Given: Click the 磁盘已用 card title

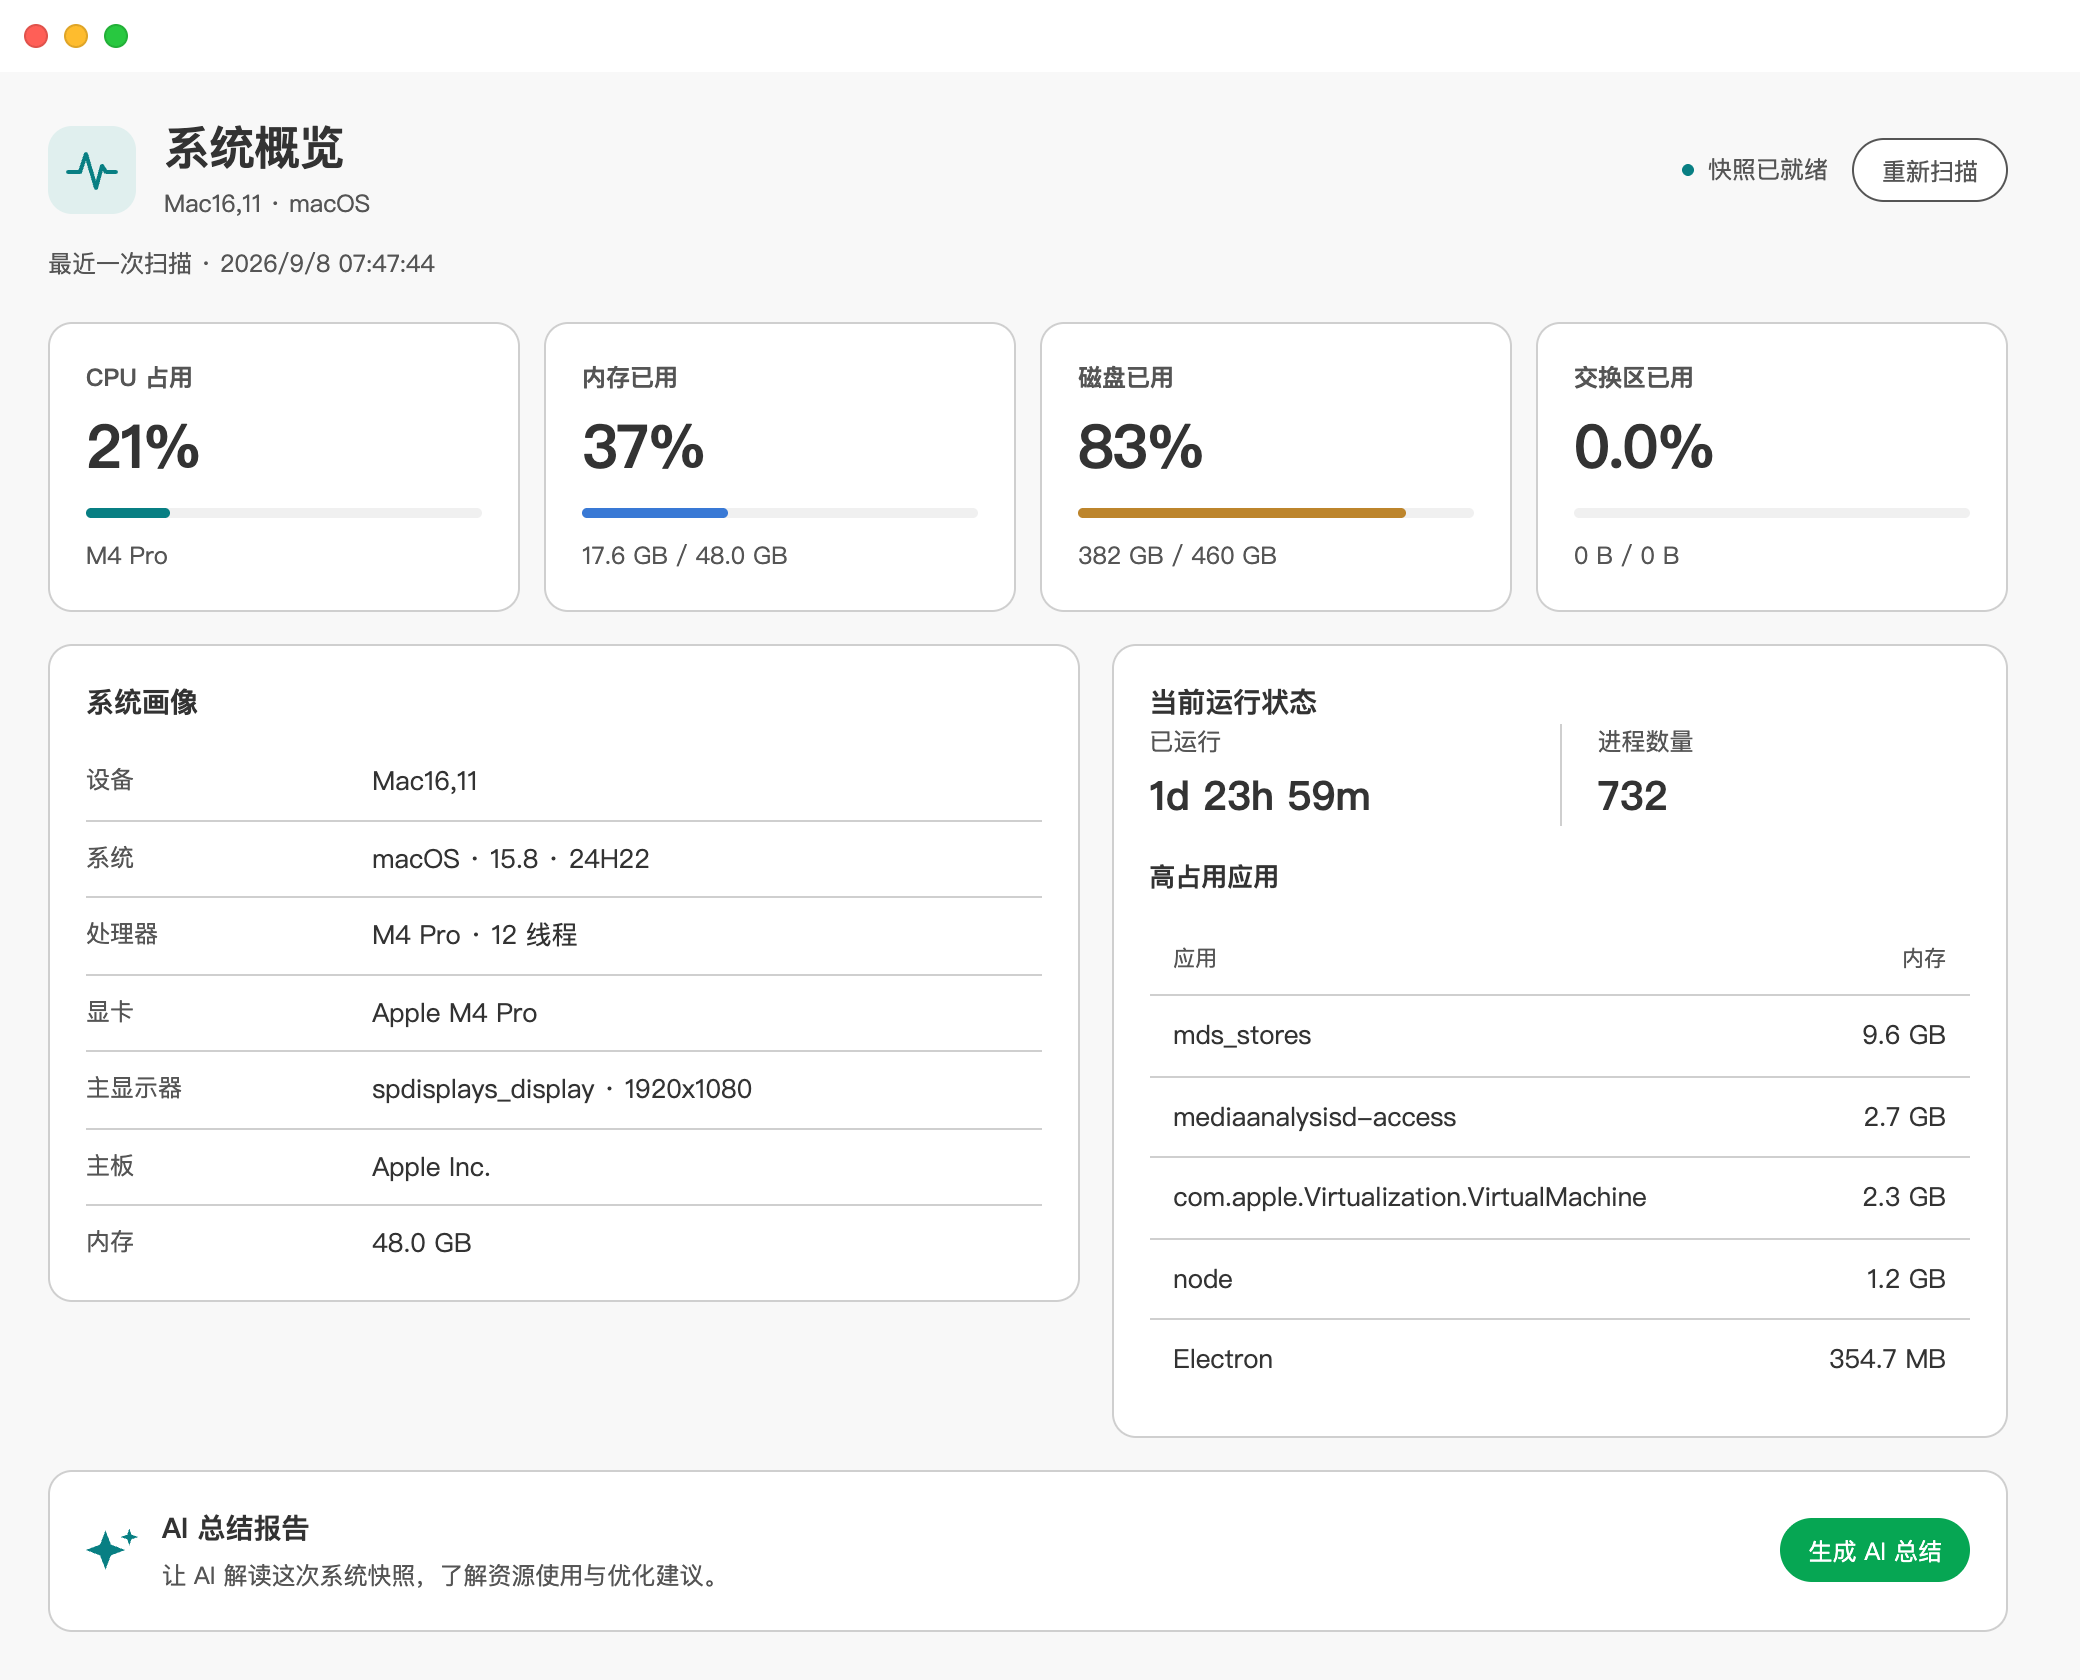Looking at the screenshot, I should (x=1125, y=378).
